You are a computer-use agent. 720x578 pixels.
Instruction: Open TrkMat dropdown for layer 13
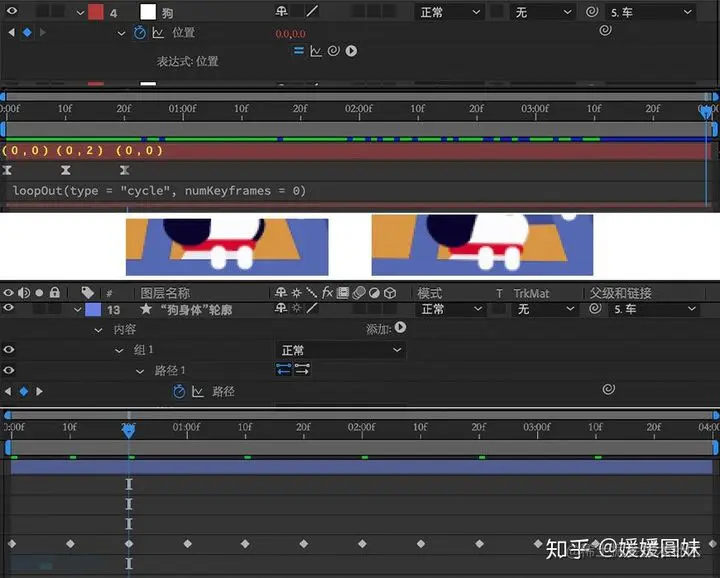coord(545,309)
